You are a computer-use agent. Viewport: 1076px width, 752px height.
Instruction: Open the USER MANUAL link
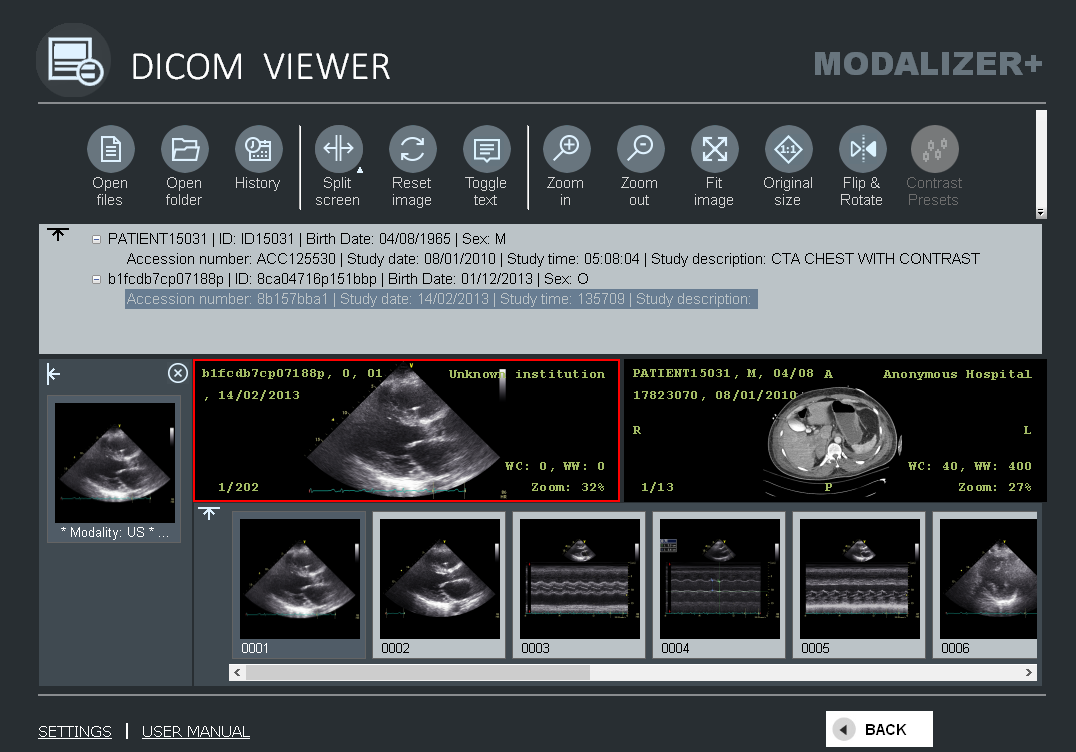click(196, 732)
